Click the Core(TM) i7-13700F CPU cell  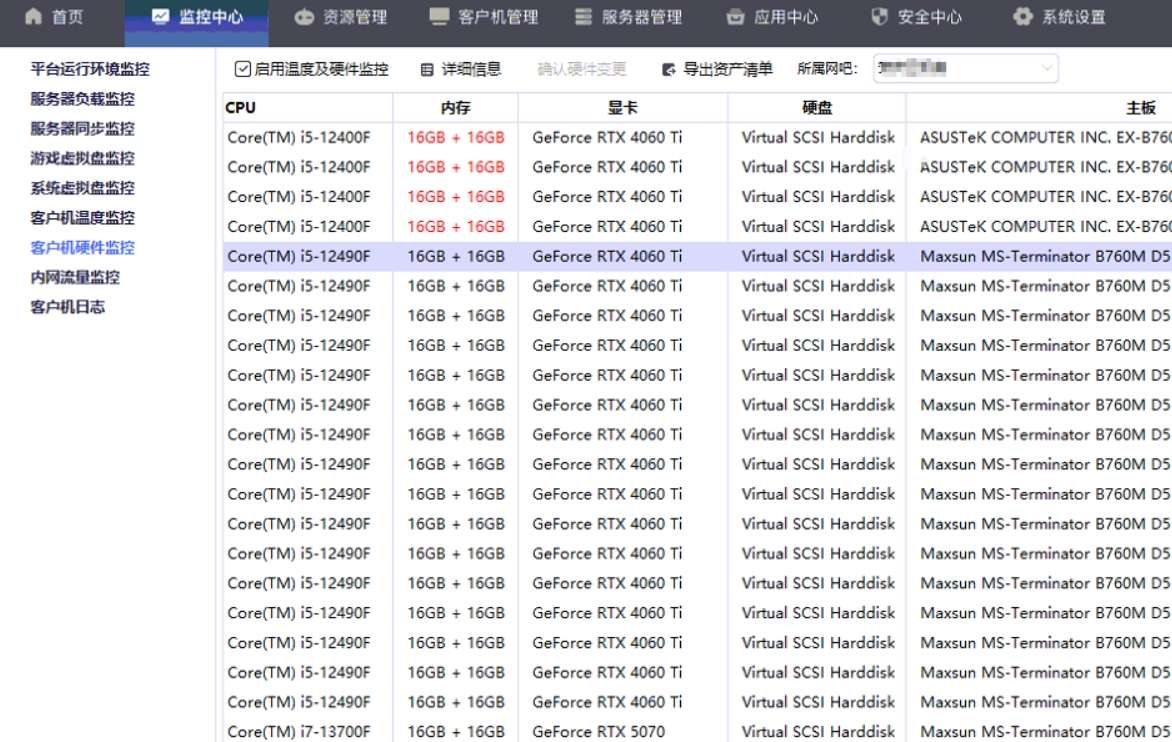tap(299, 732)
